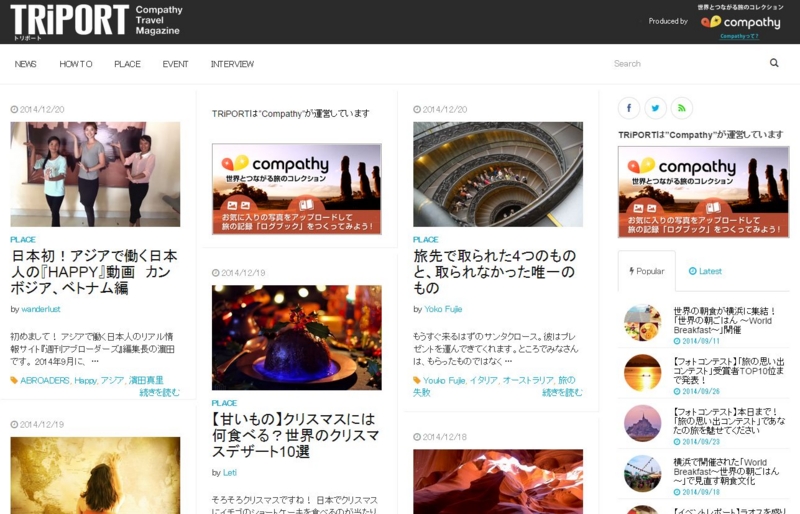The width and height of the screenshot is (800, 514).
Task: Click PLACE category above the 旅先 article
Action: pos(426,239)
